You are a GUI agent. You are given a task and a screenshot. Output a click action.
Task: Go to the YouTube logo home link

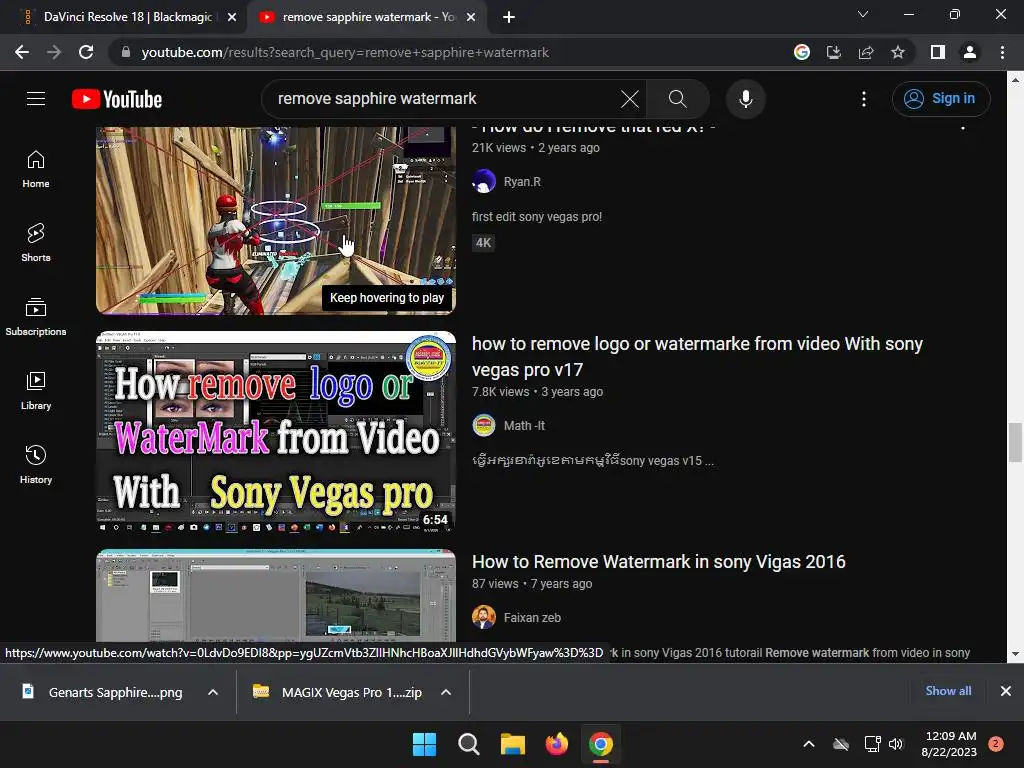pos(117,99)
